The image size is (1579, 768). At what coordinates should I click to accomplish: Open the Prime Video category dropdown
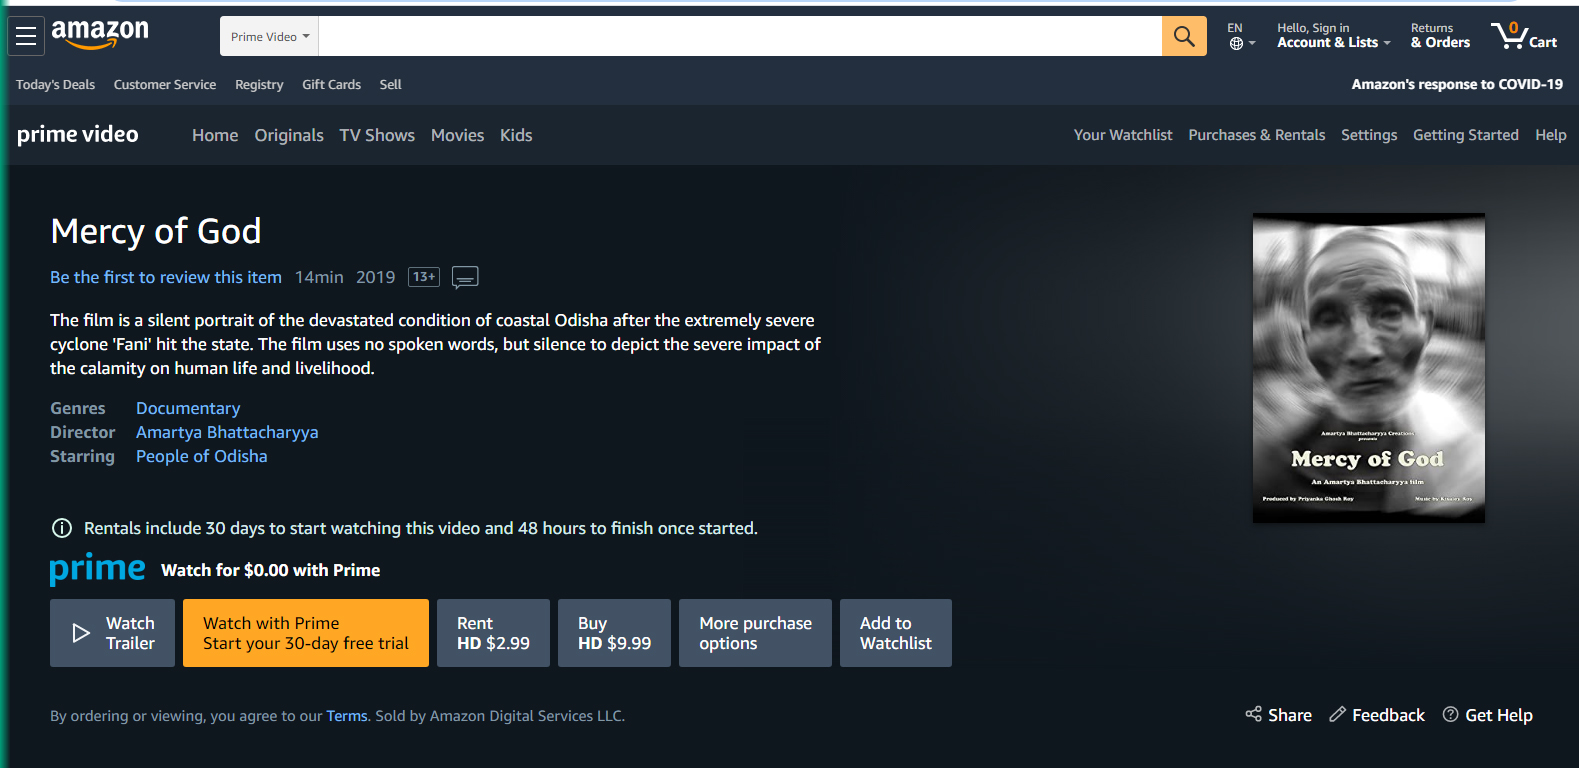(x=270, y=36)
